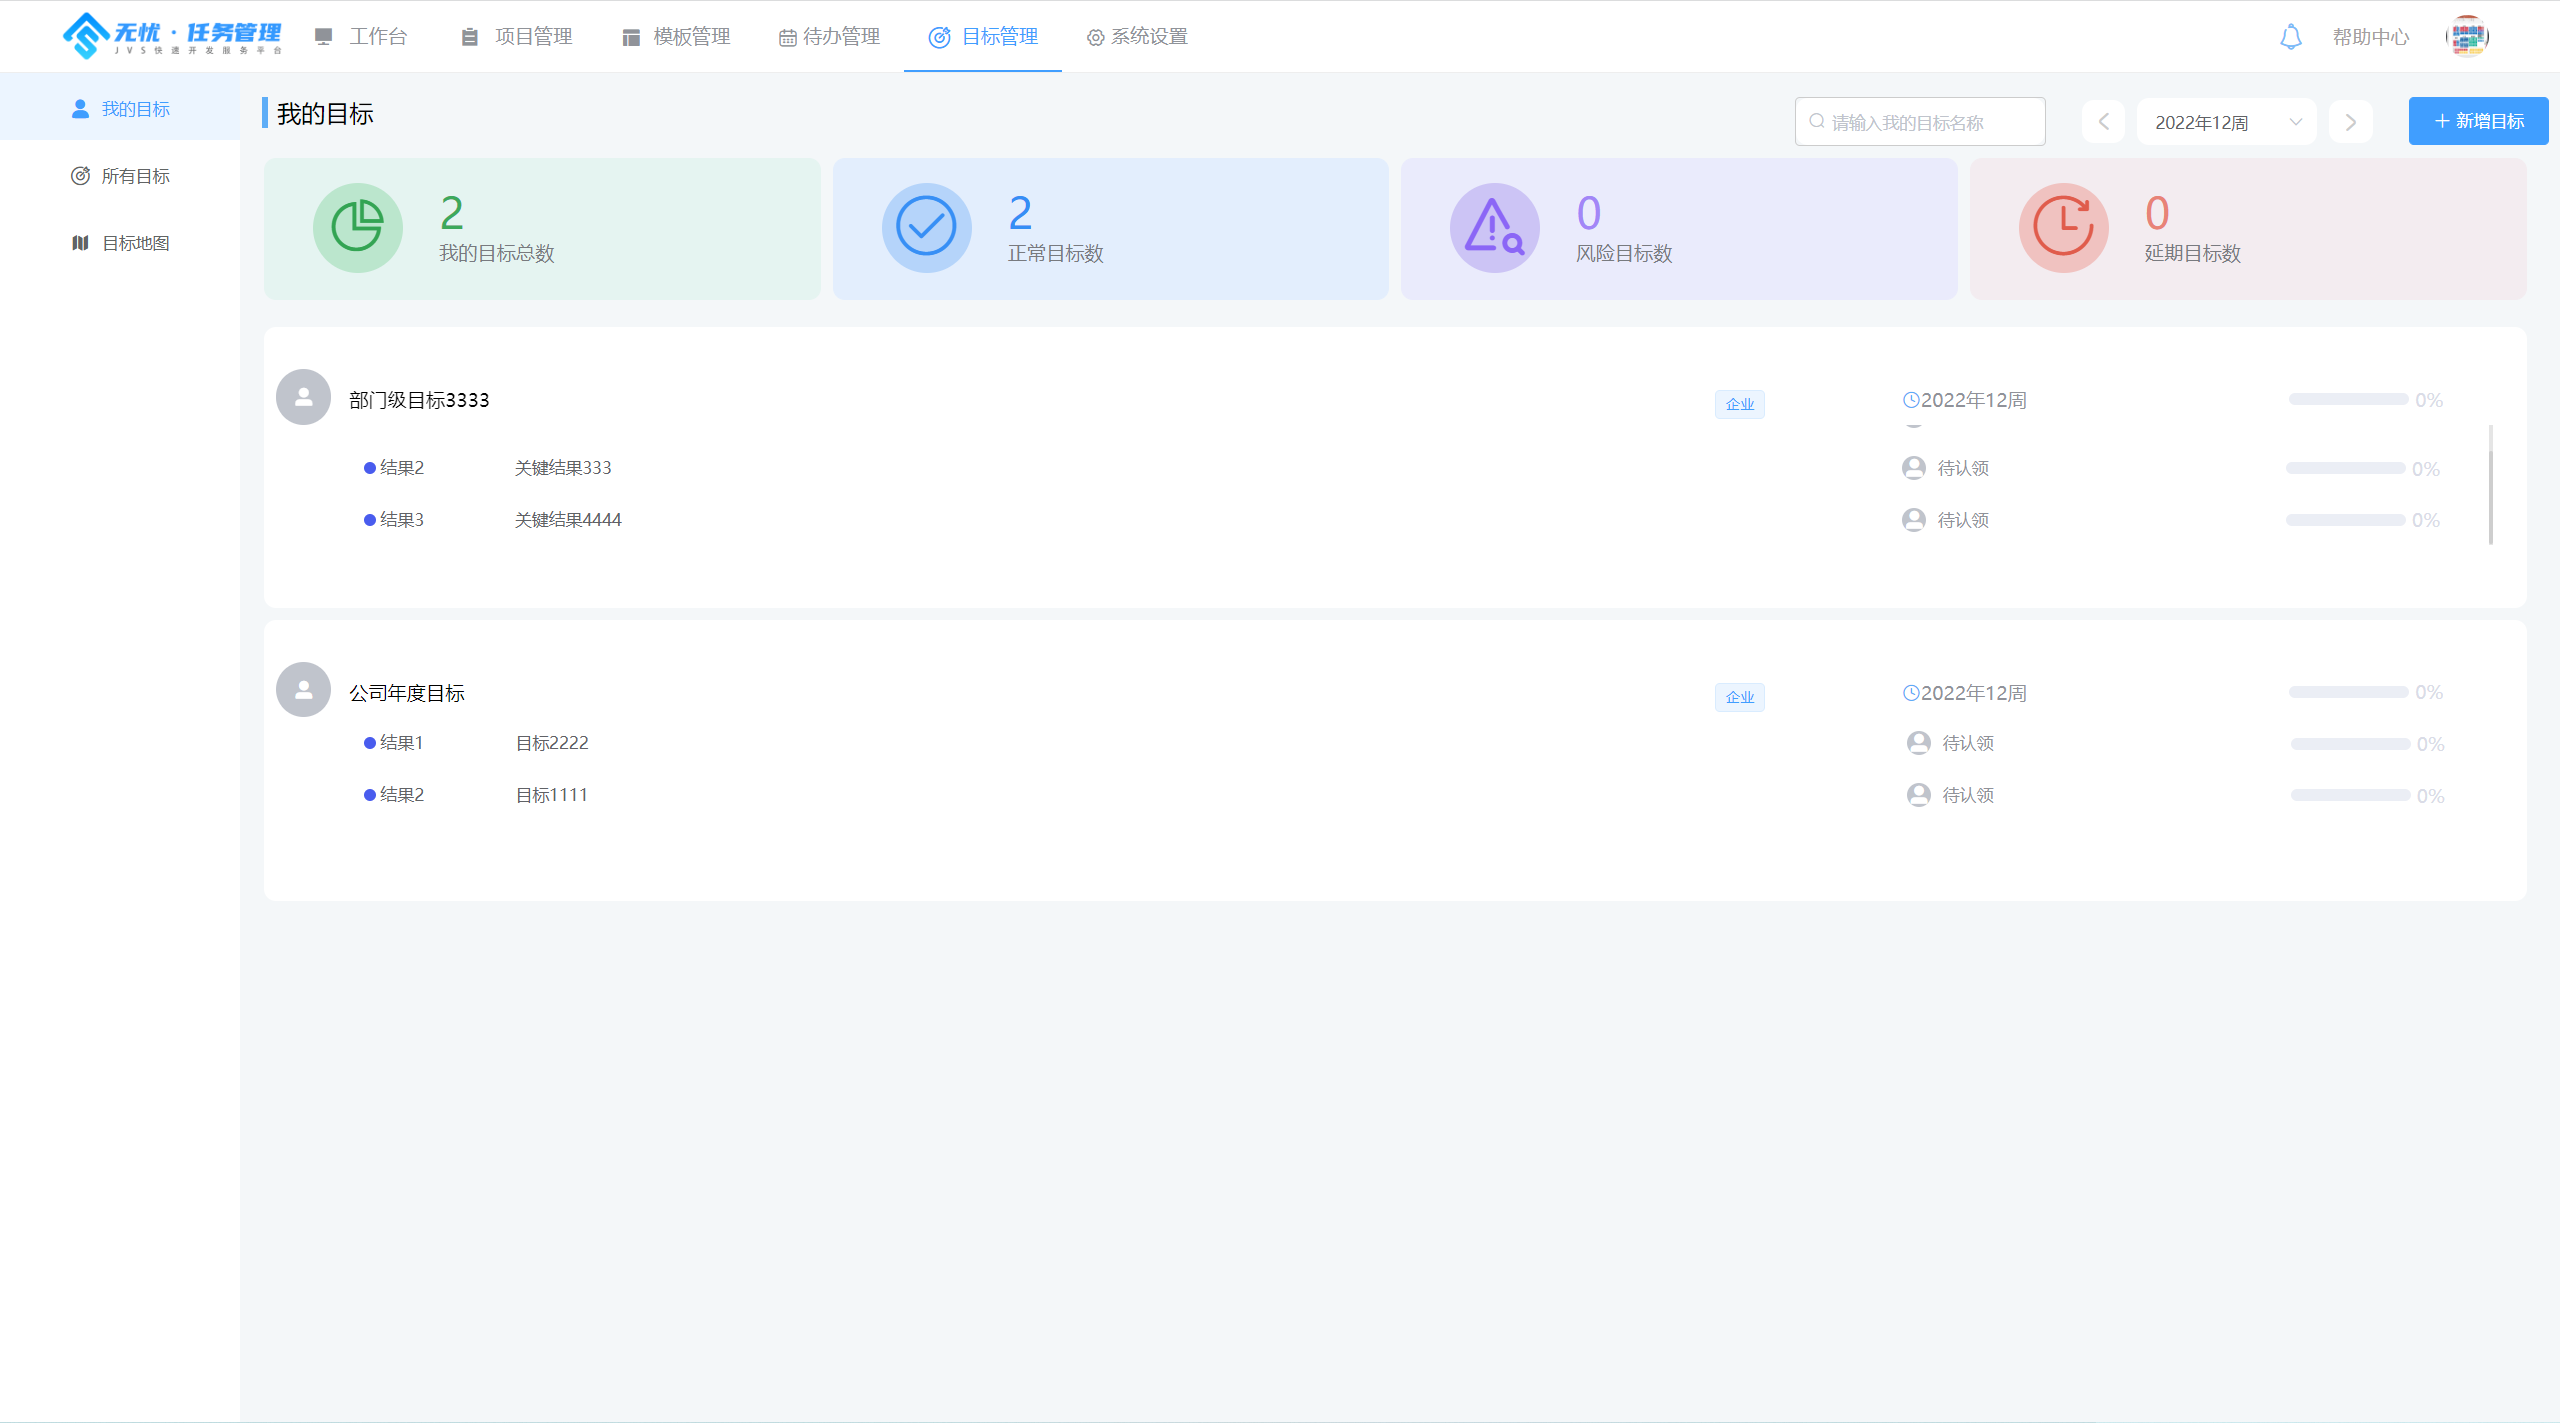
Task: Click the blue normal goals checkmark icon
Action: coord(926,227)
